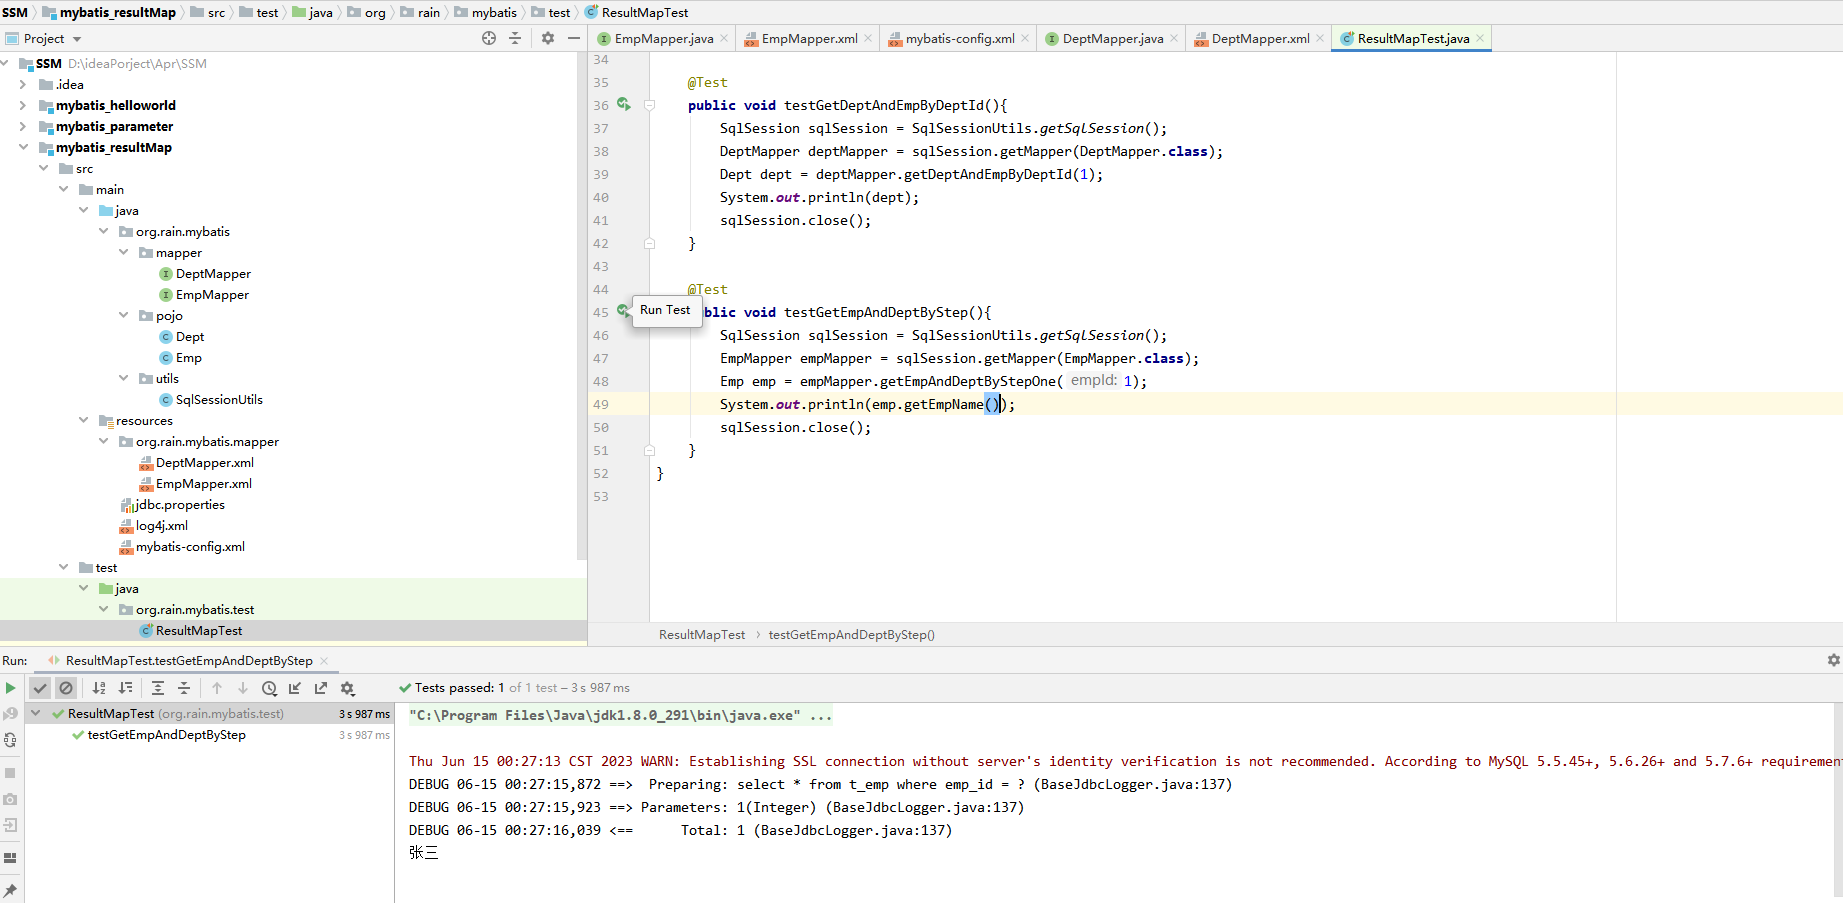Click BaseJdbcLogger.java:137 link in first DEBUG line

[x=1133, y=784]
